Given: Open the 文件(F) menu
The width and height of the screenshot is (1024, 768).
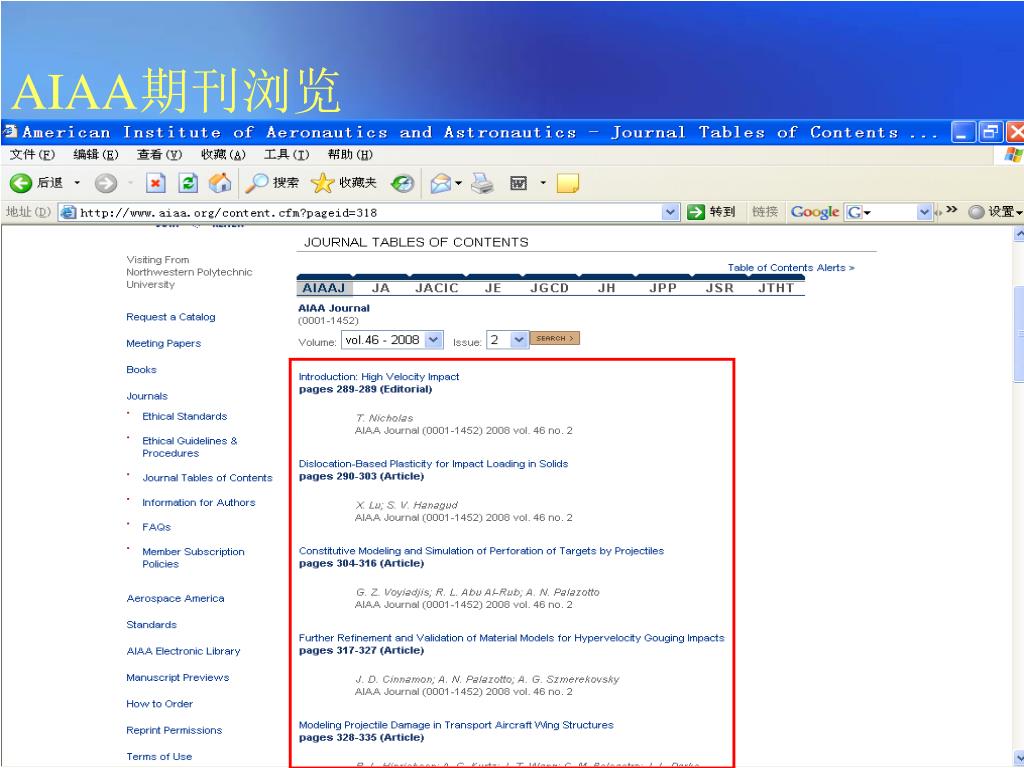Looking at the screenshot, I should (x=32, y=155).
